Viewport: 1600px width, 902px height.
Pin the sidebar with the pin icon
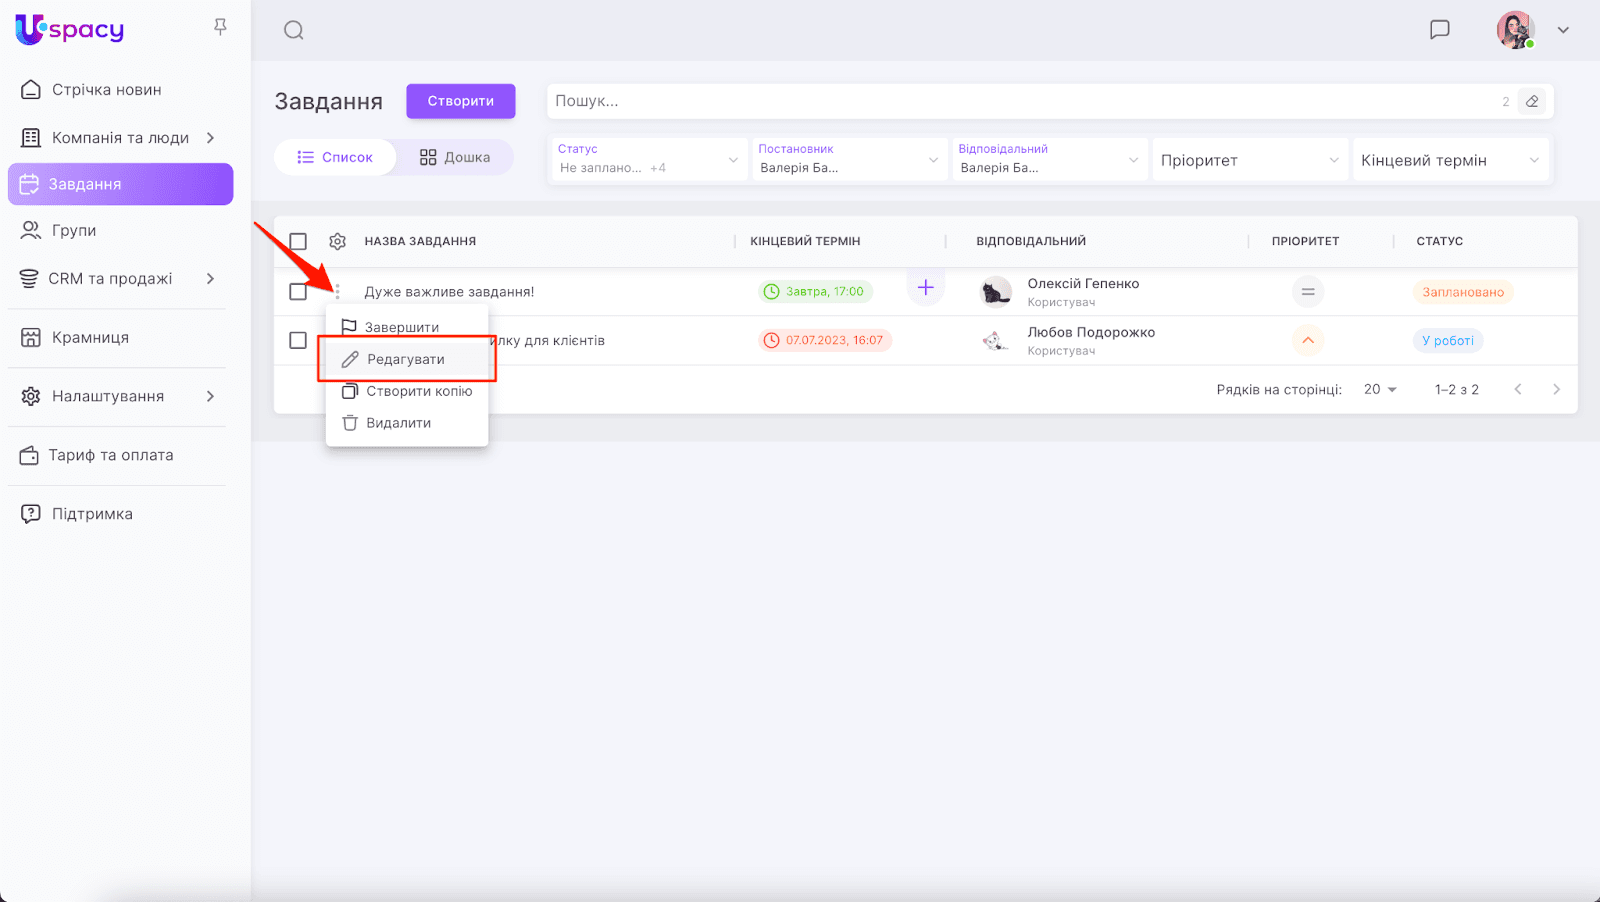pos(220,27)
